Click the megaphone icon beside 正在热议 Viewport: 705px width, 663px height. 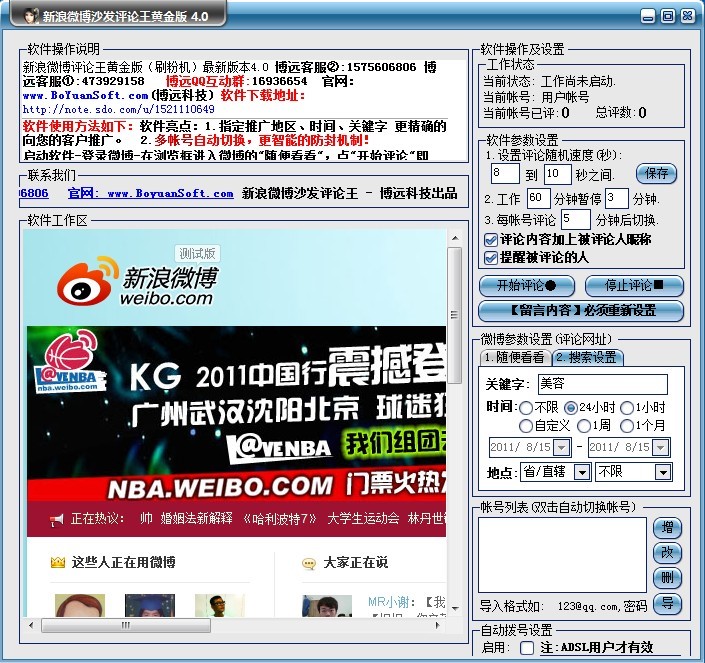pyautogui.click(x=57, y=520)
